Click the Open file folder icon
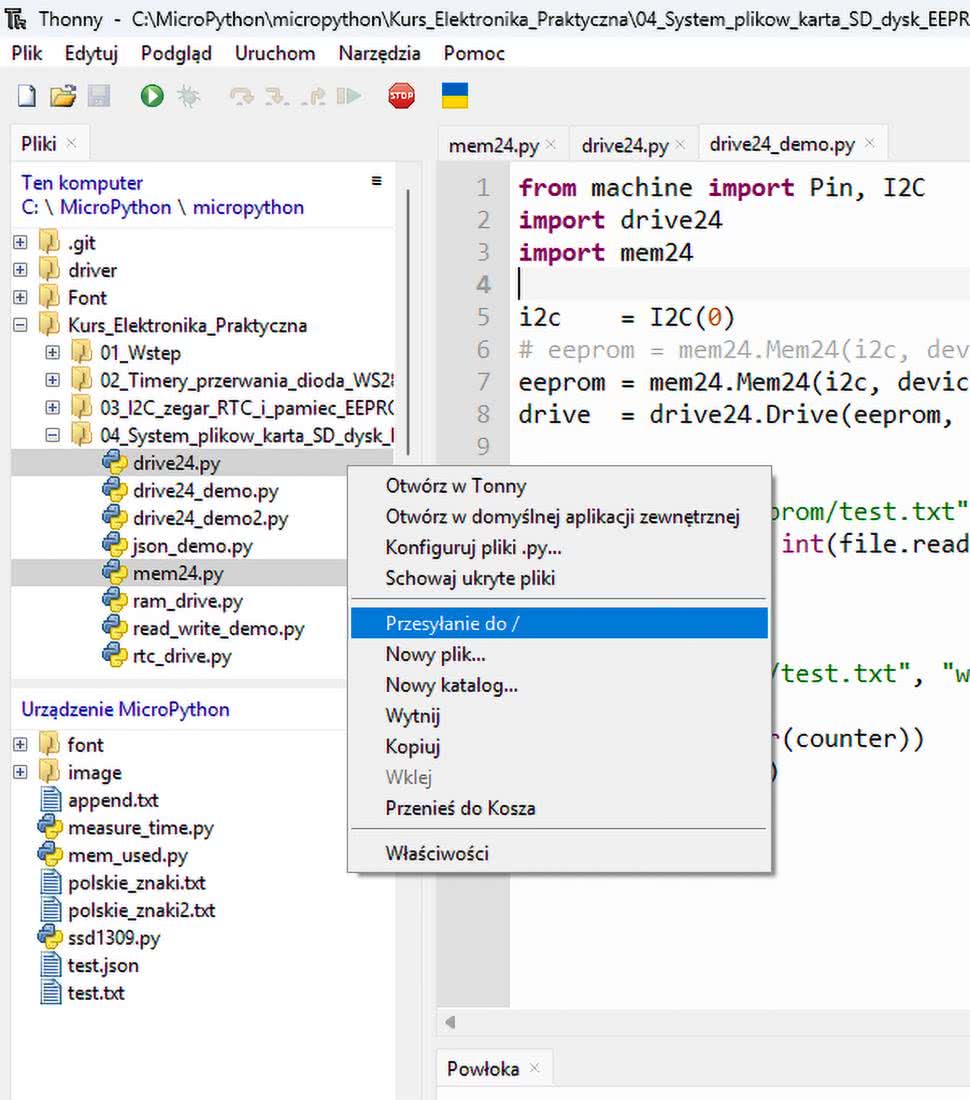 pyautogui.click(x=63, y=96)
